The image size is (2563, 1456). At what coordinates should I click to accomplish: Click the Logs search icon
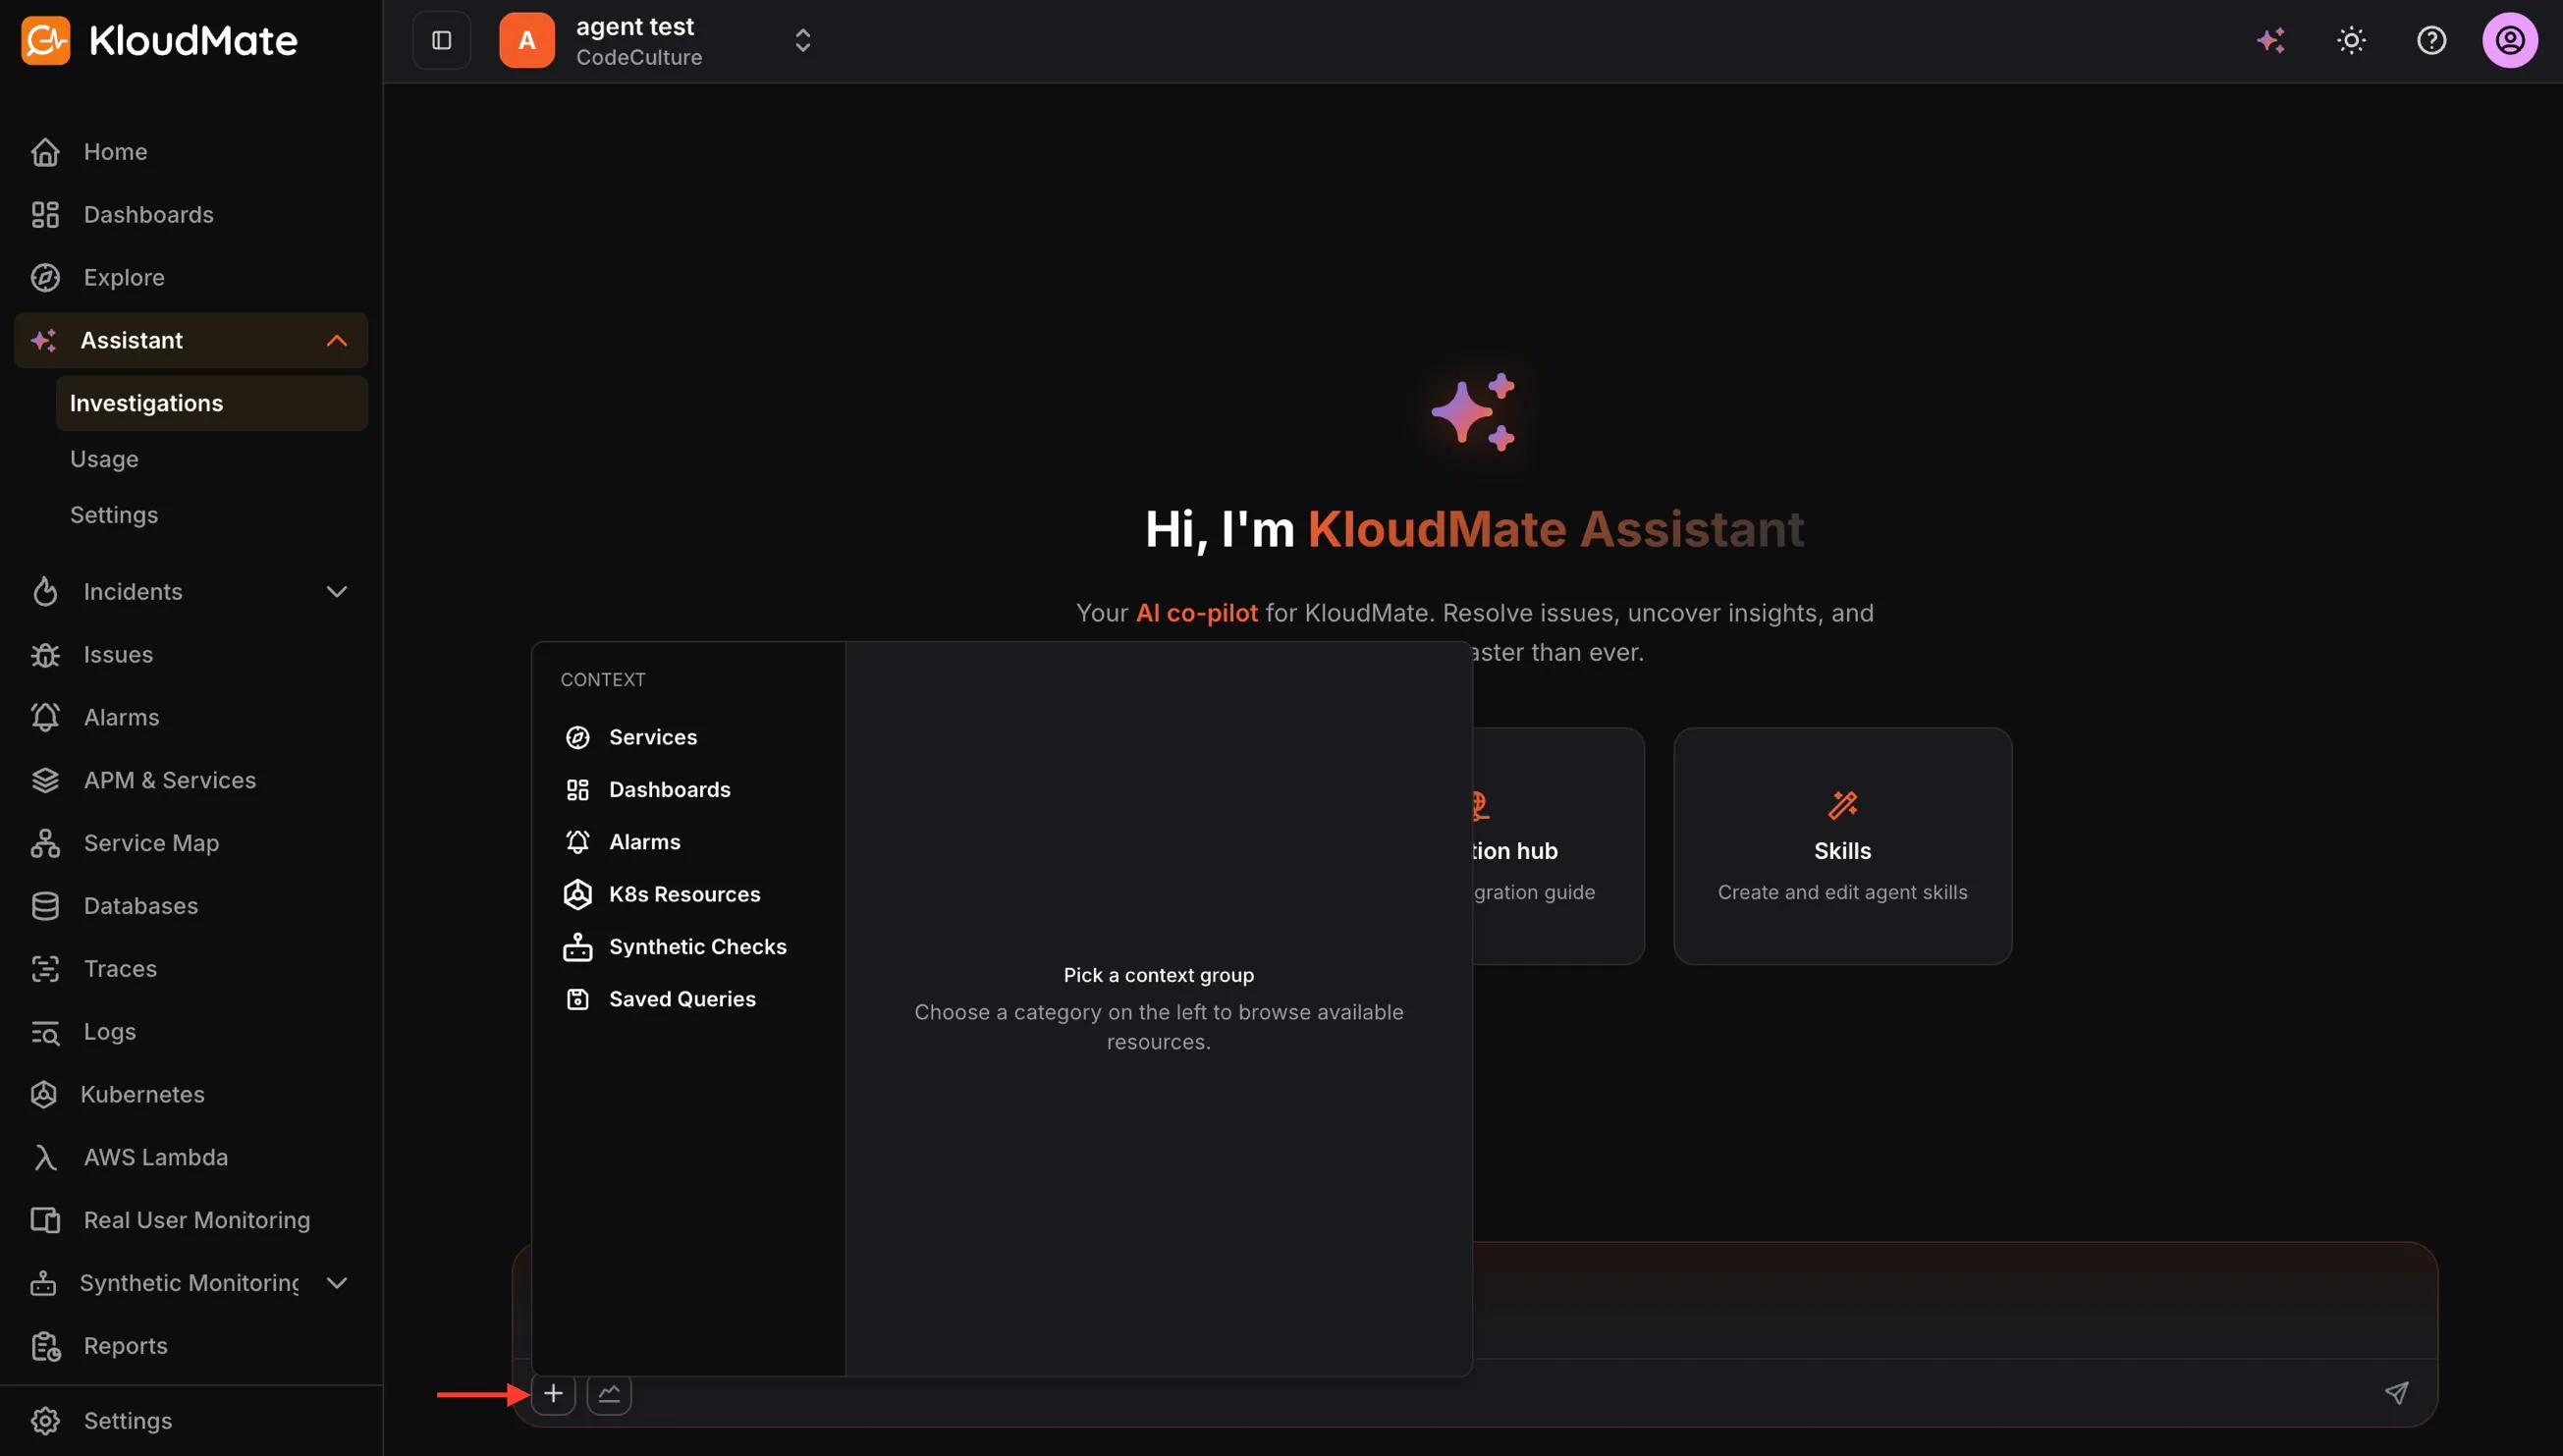coord(45,1032)
